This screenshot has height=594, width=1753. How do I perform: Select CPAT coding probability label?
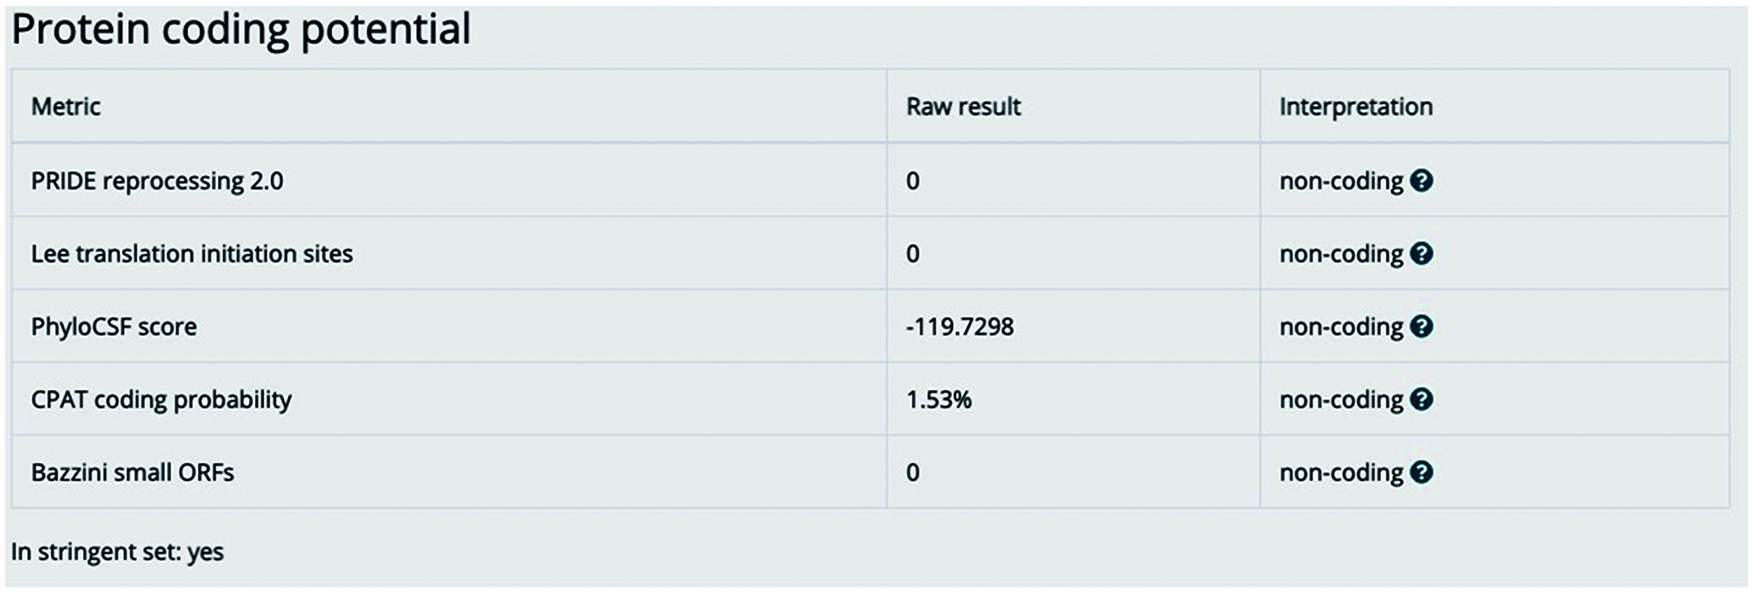pos(161,400)
